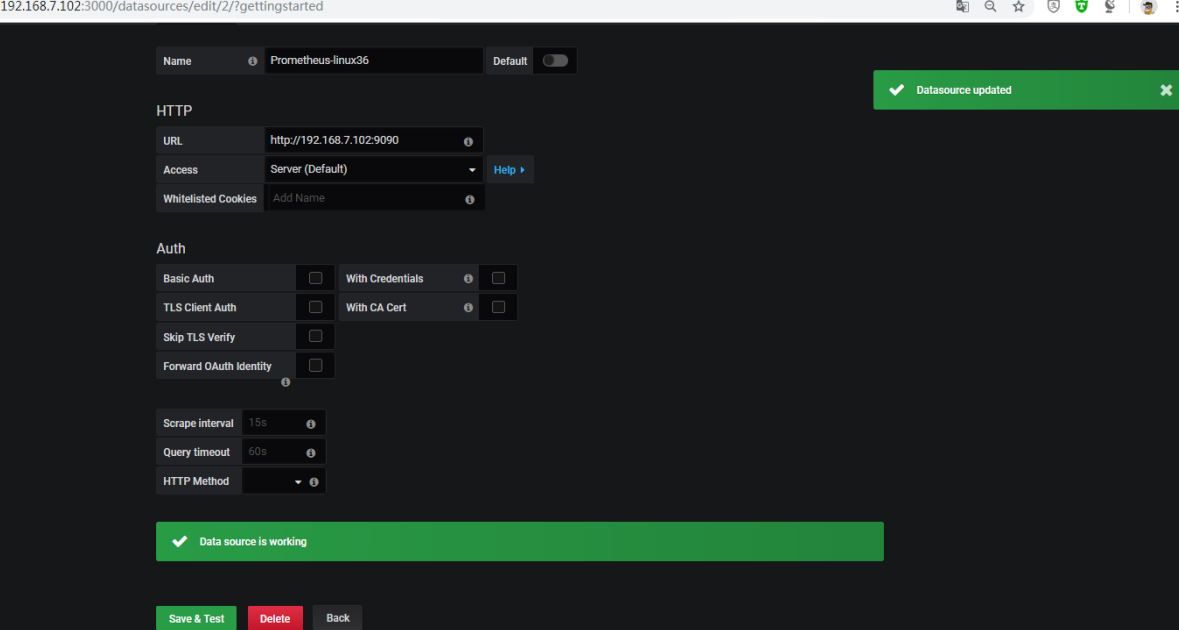
Task: Click the Forward OAuth Identity info icon
Action: click(x=286, y=382)
